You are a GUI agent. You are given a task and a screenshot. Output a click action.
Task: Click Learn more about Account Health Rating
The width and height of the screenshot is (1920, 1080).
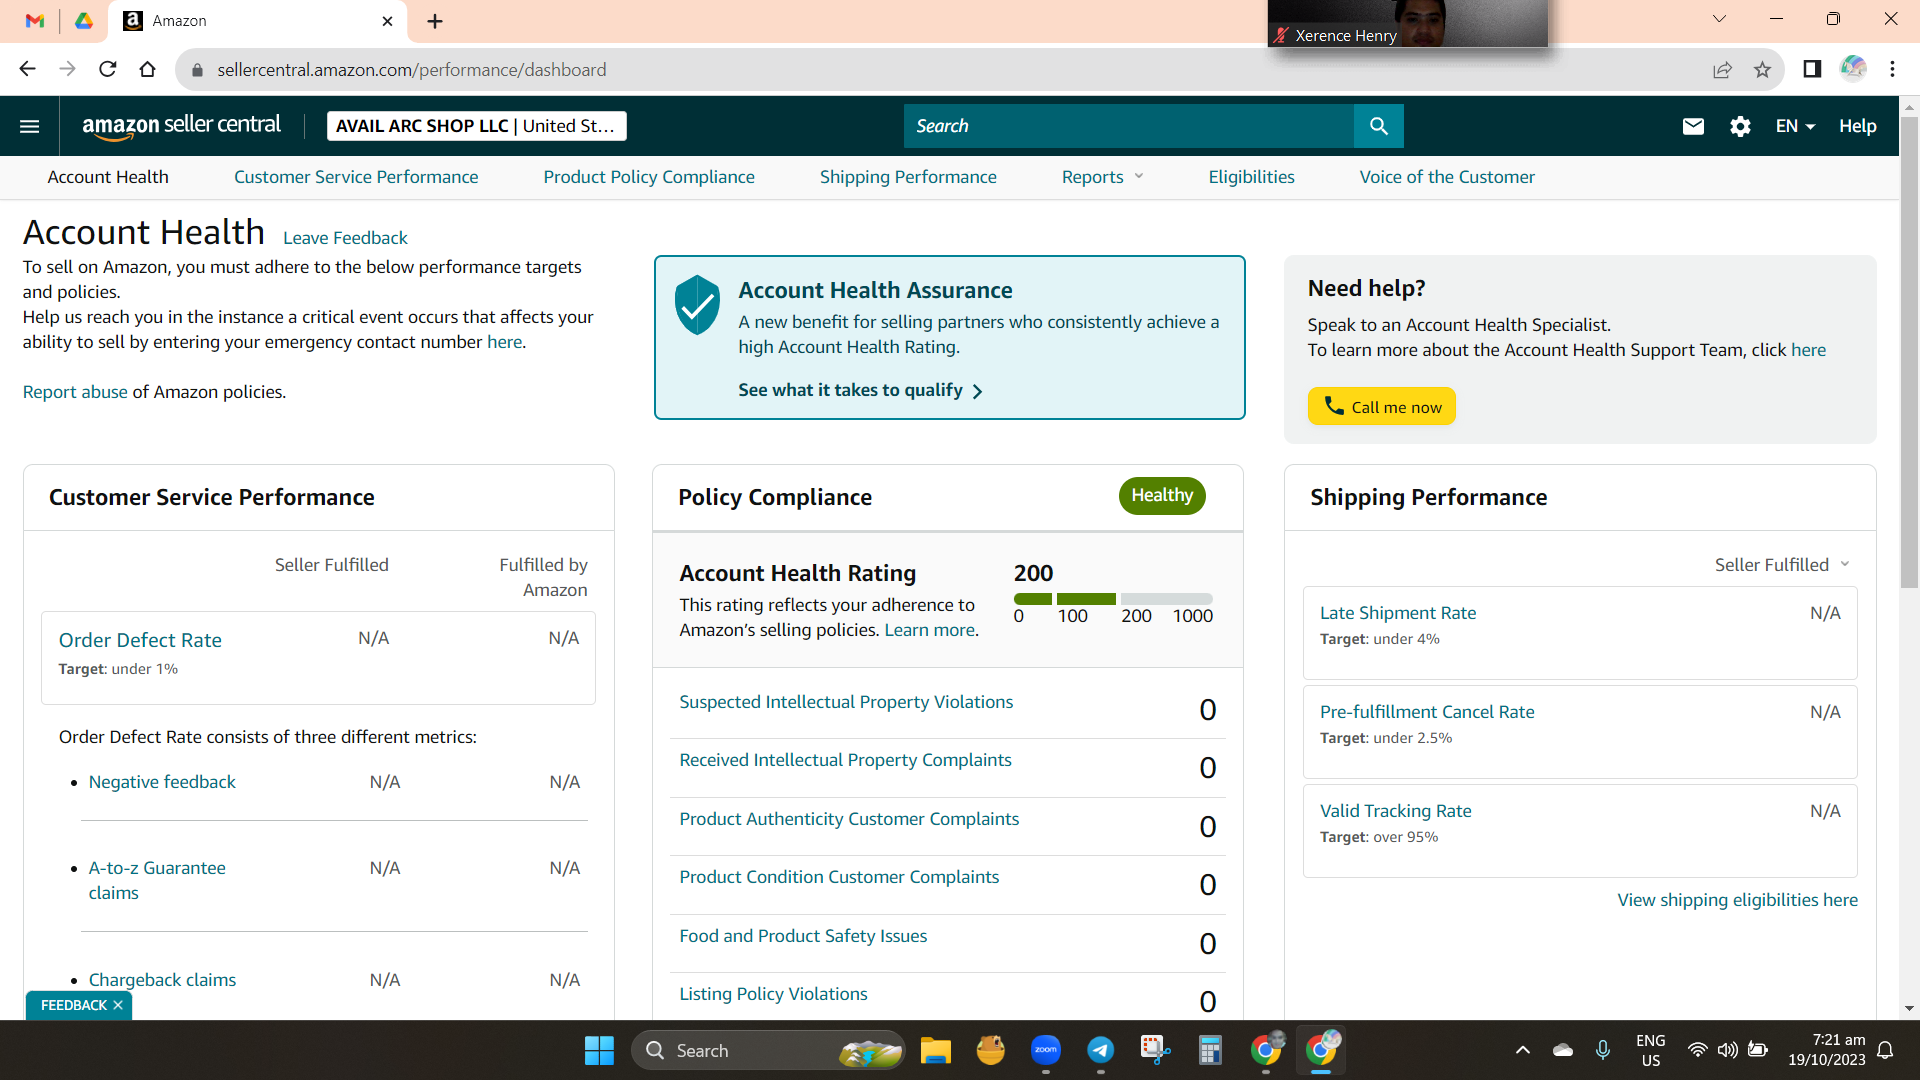click(929, 630)
